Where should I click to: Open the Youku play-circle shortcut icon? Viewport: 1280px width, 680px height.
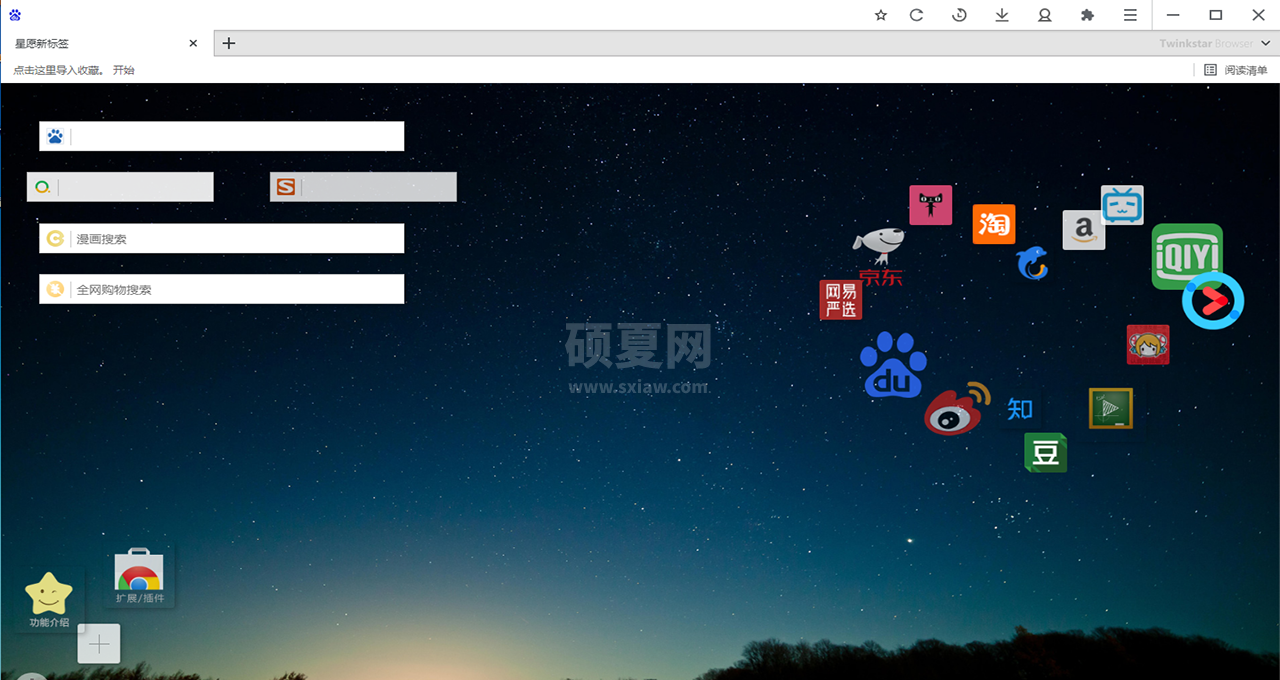pyautogui.click(x=1213, y=299)
